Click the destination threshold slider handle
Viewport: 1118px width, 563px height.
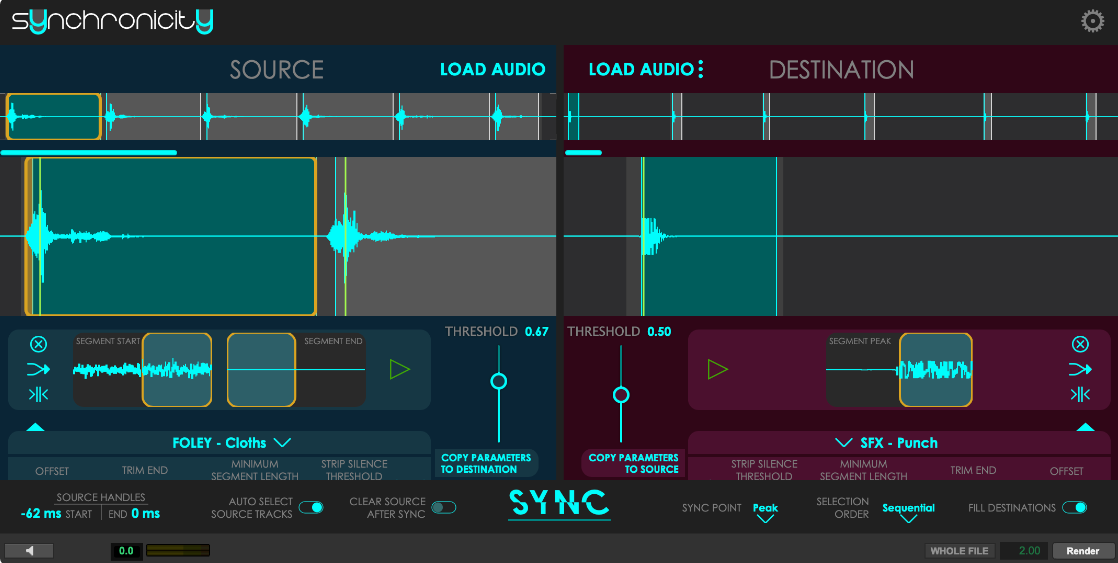[621, 395]
